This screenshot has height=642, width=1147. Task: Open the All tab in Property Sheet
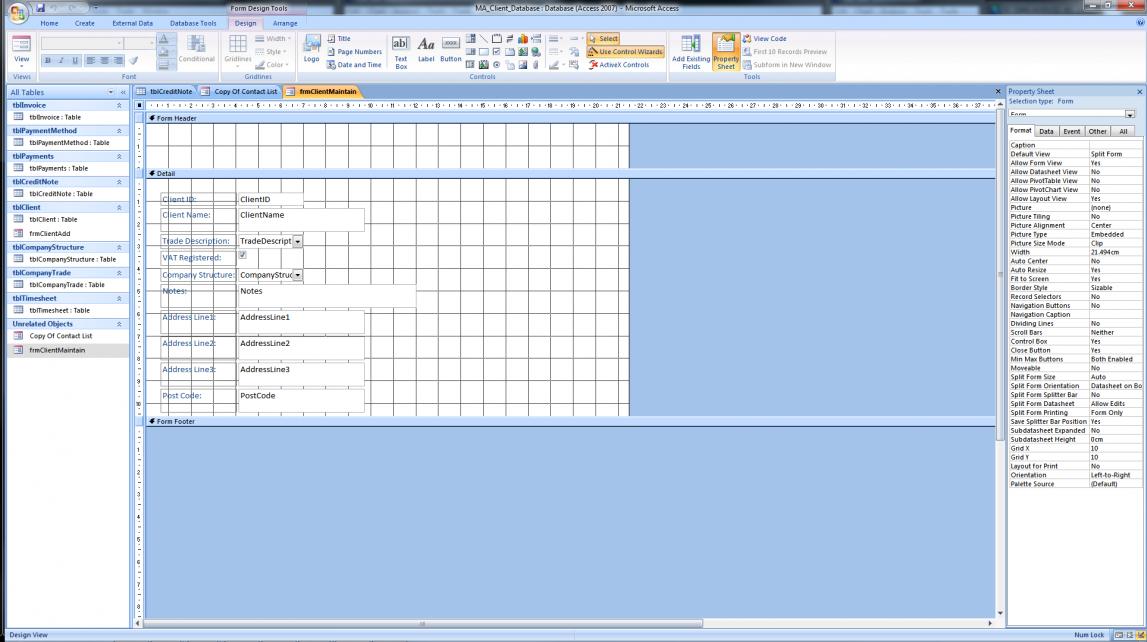[x=1123, y=132]
